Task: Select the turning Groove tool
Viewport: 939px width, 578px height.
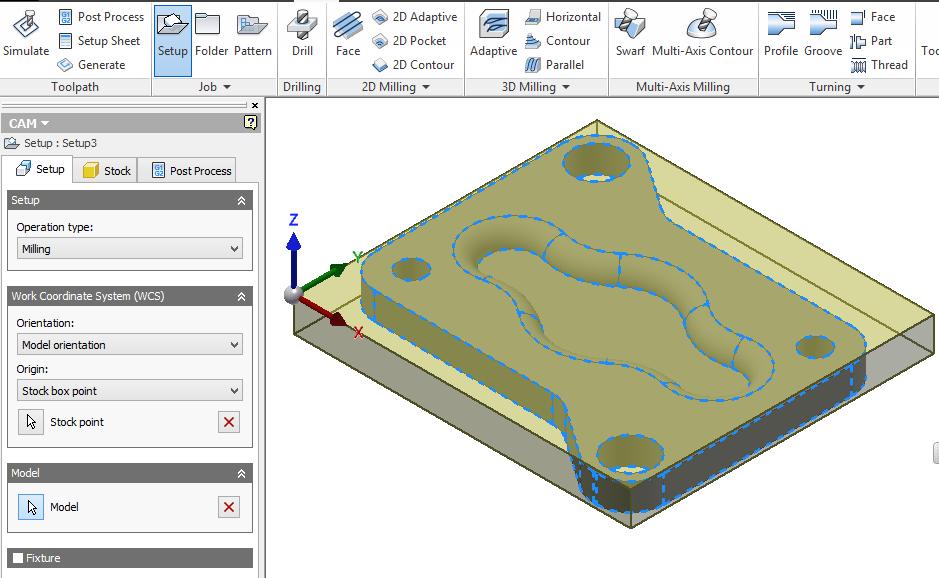Action: point(823,34)
